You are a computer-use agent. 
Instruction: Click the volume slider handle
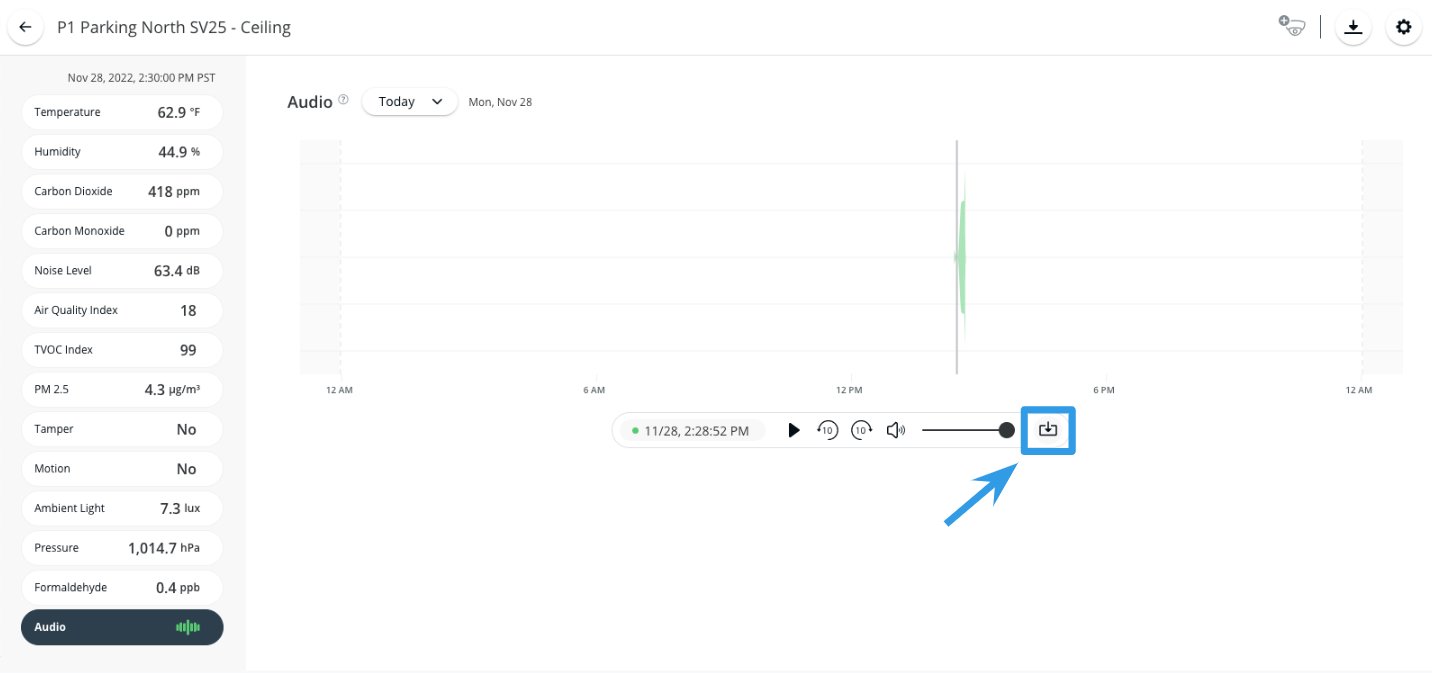(1006, 430)
